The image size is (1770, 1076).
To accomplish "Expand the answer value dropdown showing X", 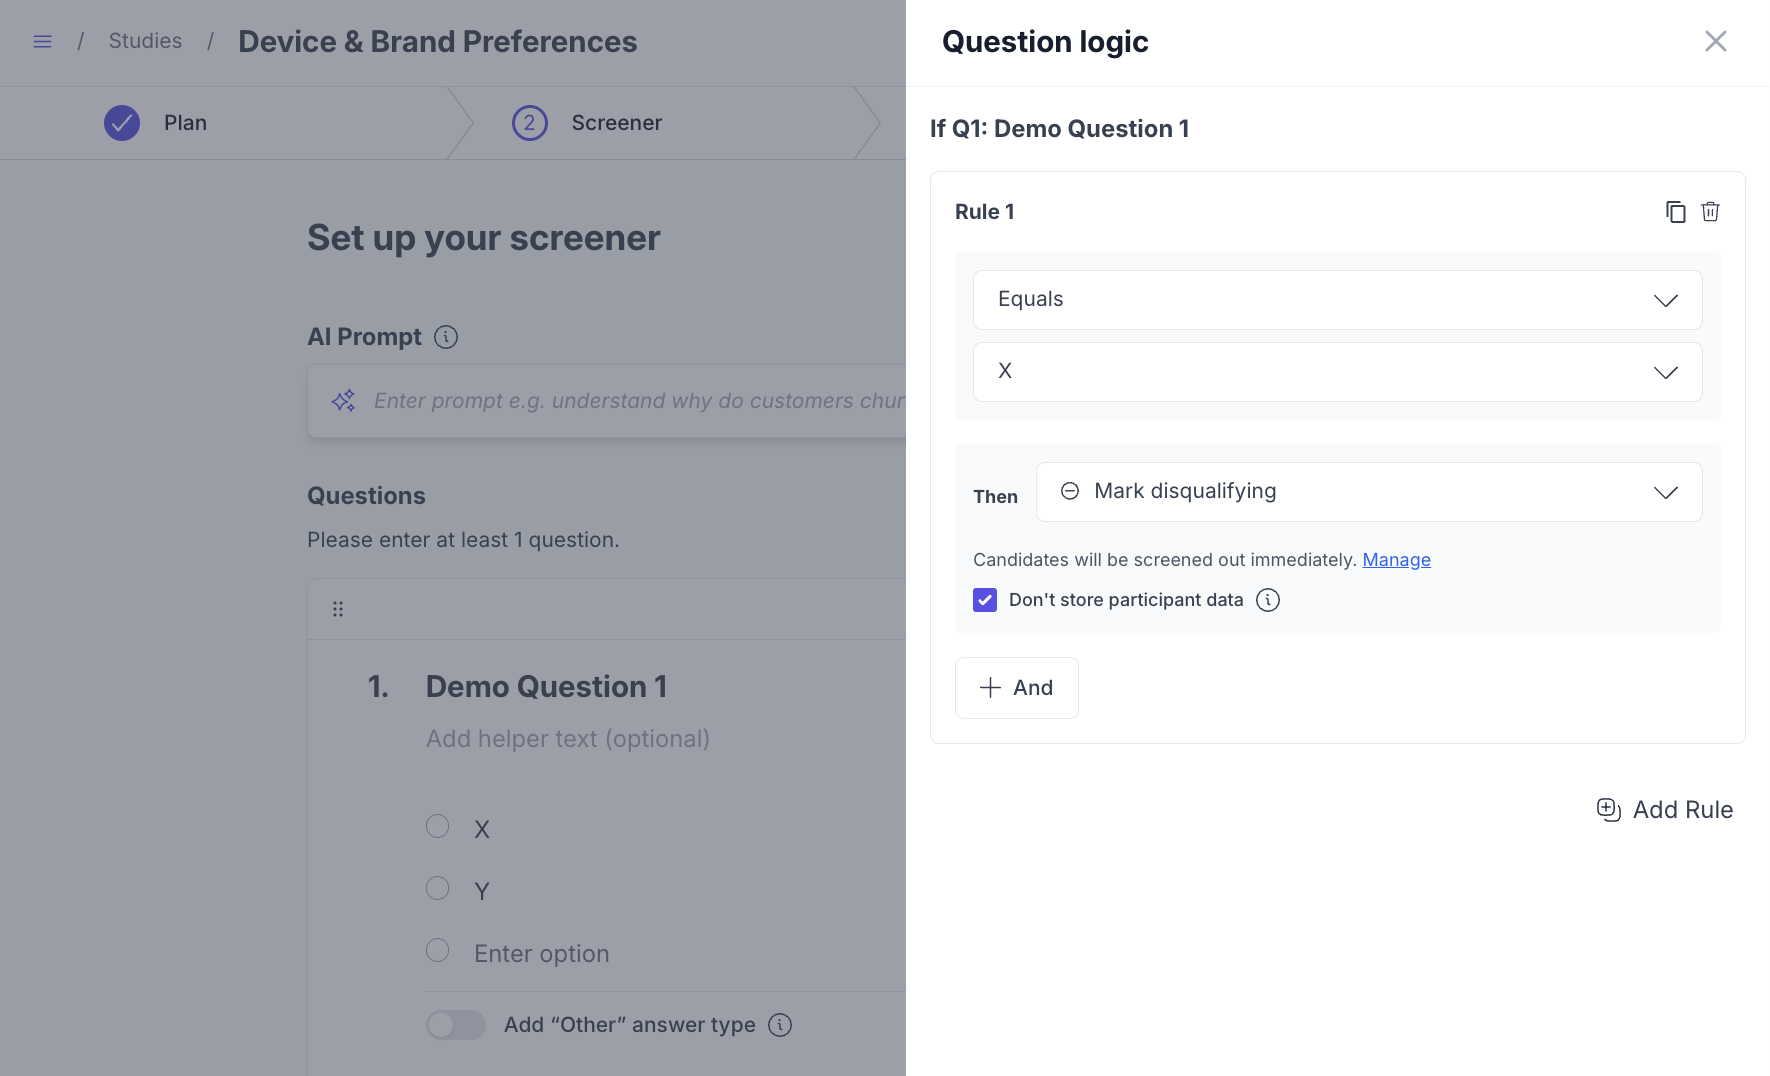I will point(1337,372).
